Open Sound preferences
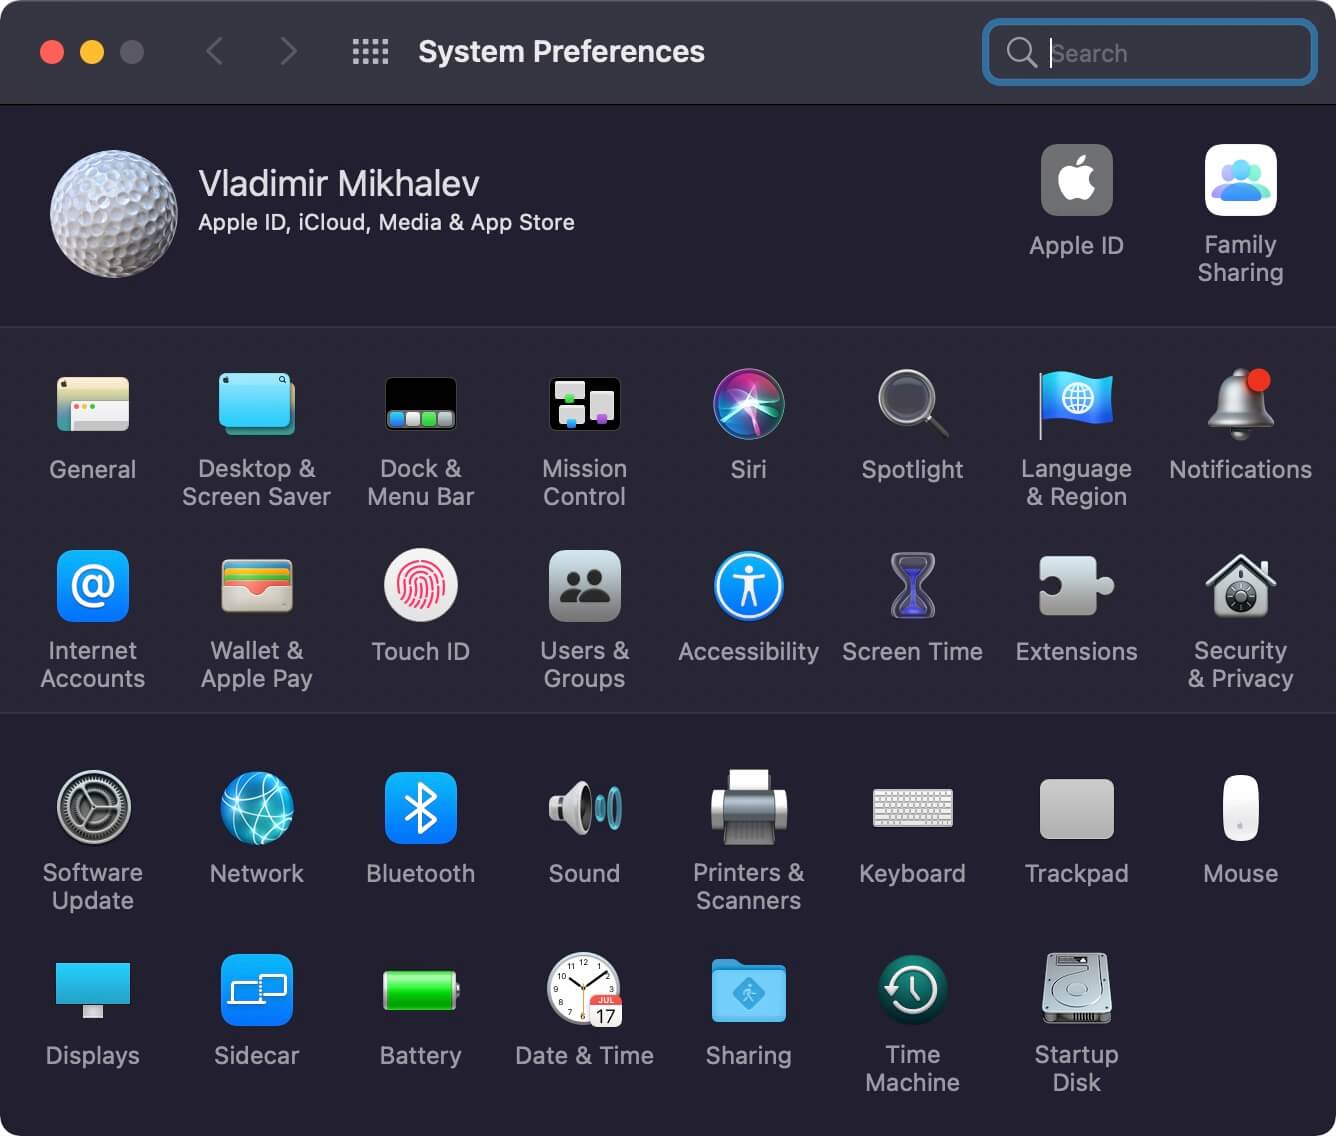This screenshot has width=1336, height=1136. pos(585,808)
